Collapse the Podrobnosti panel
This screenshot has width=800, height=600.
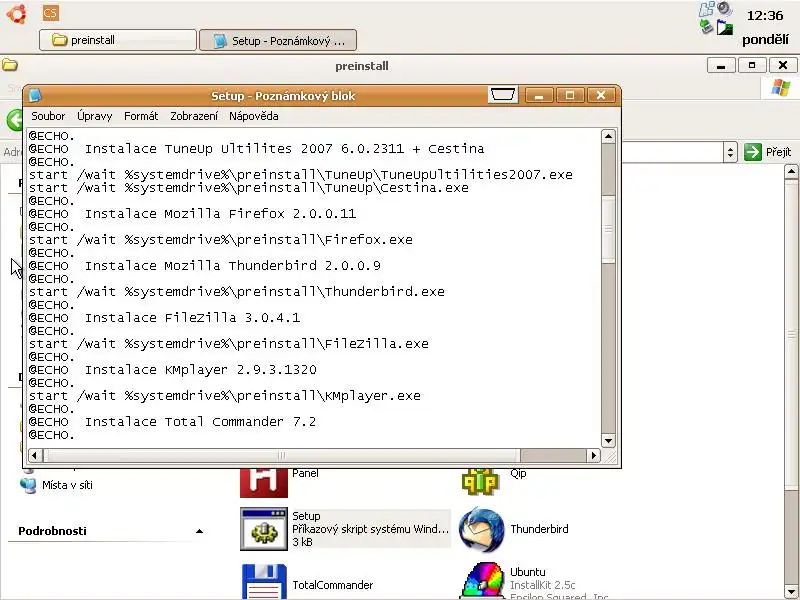pos(199,531)
